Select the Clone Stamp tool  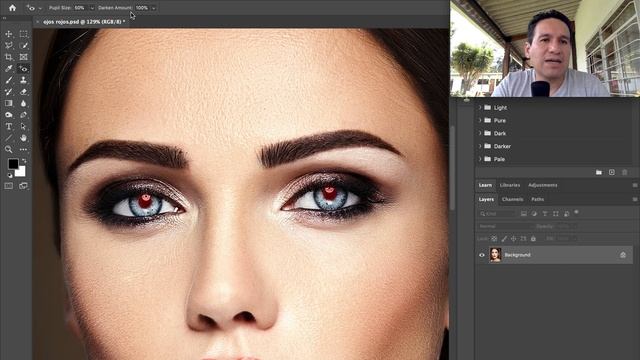click(24, 80)
